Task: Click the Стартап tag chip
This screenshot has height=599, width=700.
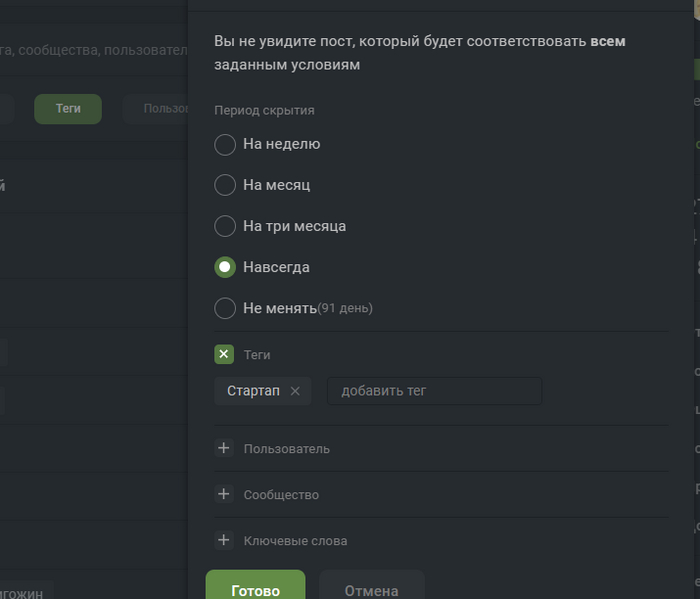Action: tap(253, 391)
